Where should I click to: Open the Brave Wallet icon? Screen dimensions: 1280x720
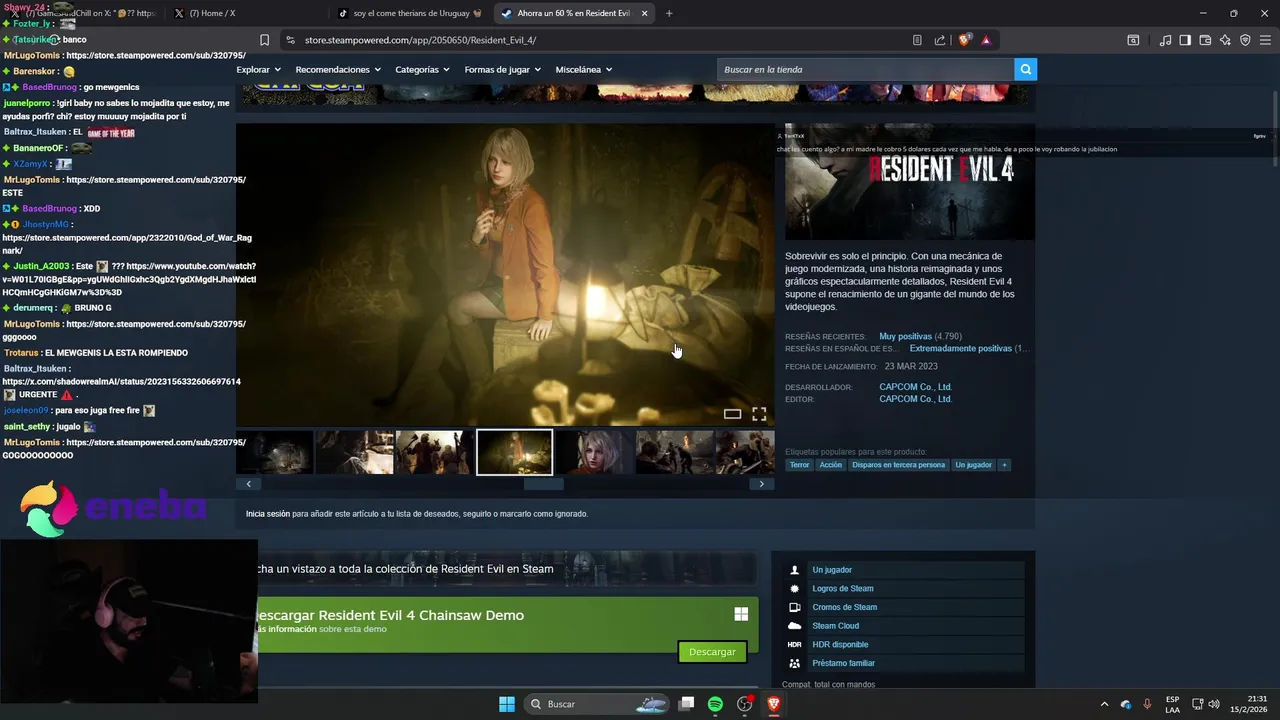[1205, 40]
